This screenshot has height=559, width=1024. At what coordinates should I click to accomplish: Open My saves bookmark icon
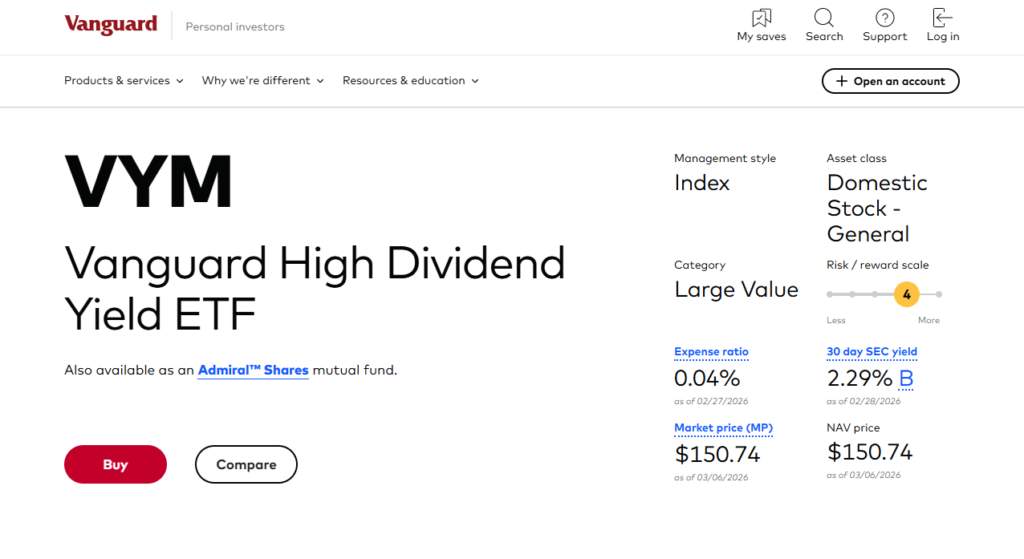click(761, 18)
